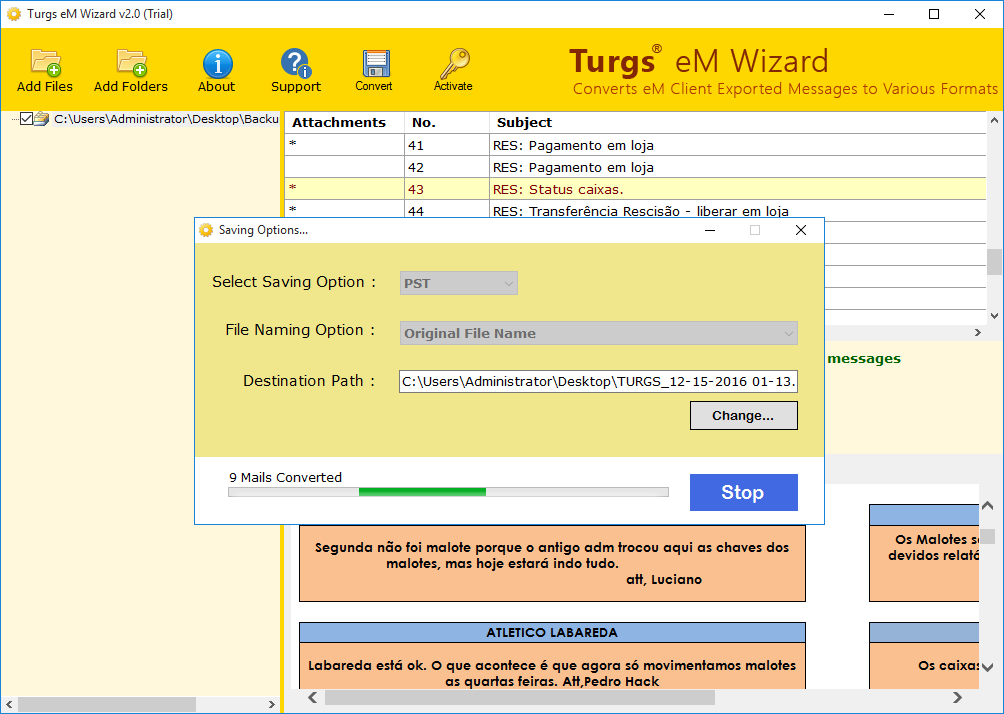Screen dimensions: 1004x714
Task: Click the message list horizontal scroll right arrow
Action: click(978, 332)
